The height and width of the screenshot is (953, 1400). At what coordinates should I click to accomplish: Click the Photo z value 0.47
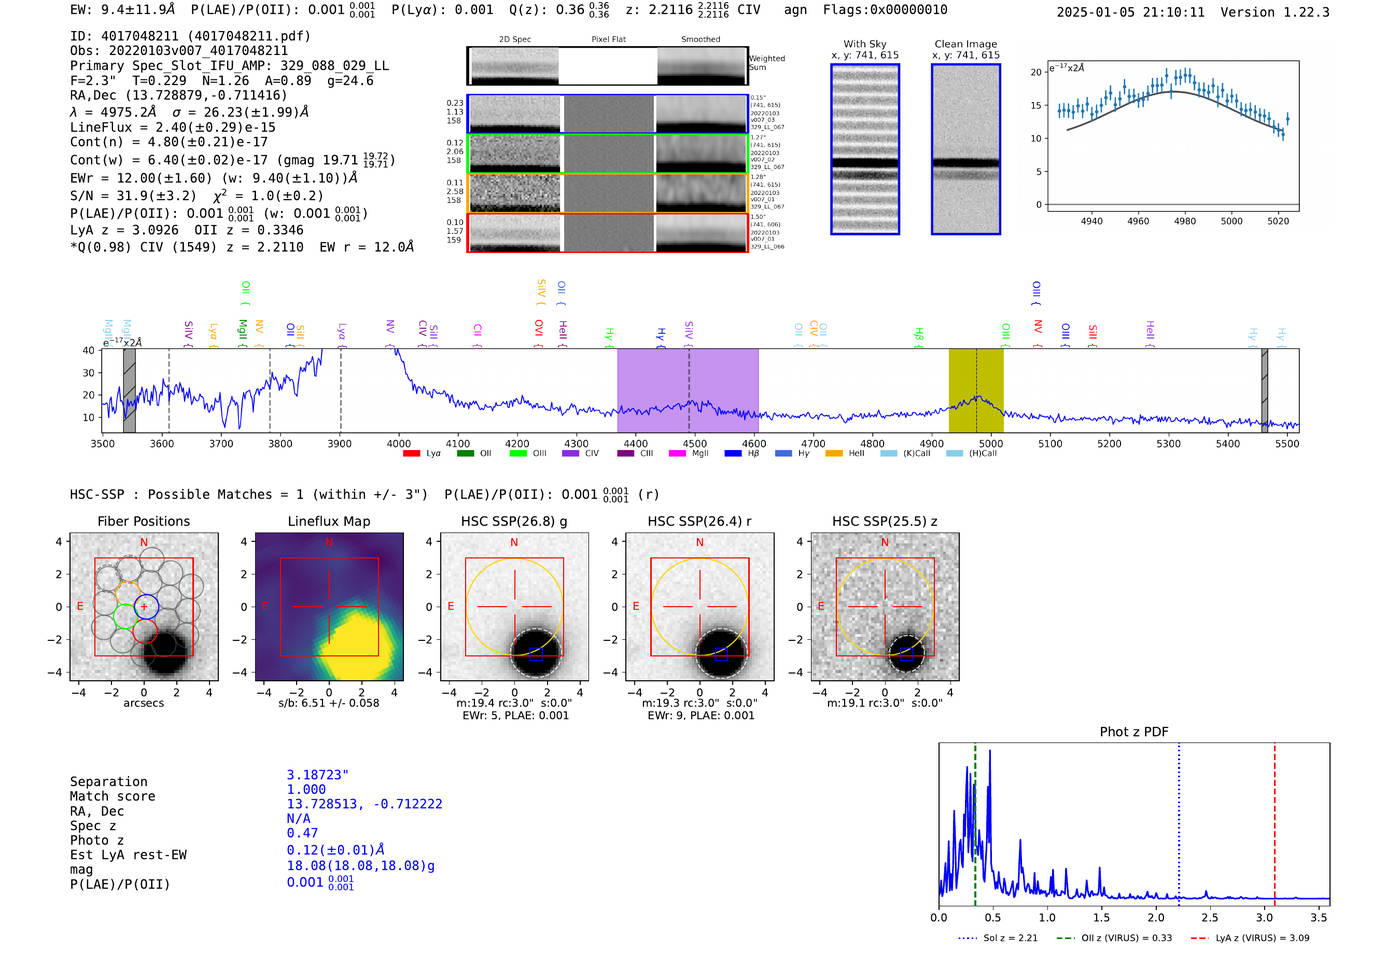[303, 833]
